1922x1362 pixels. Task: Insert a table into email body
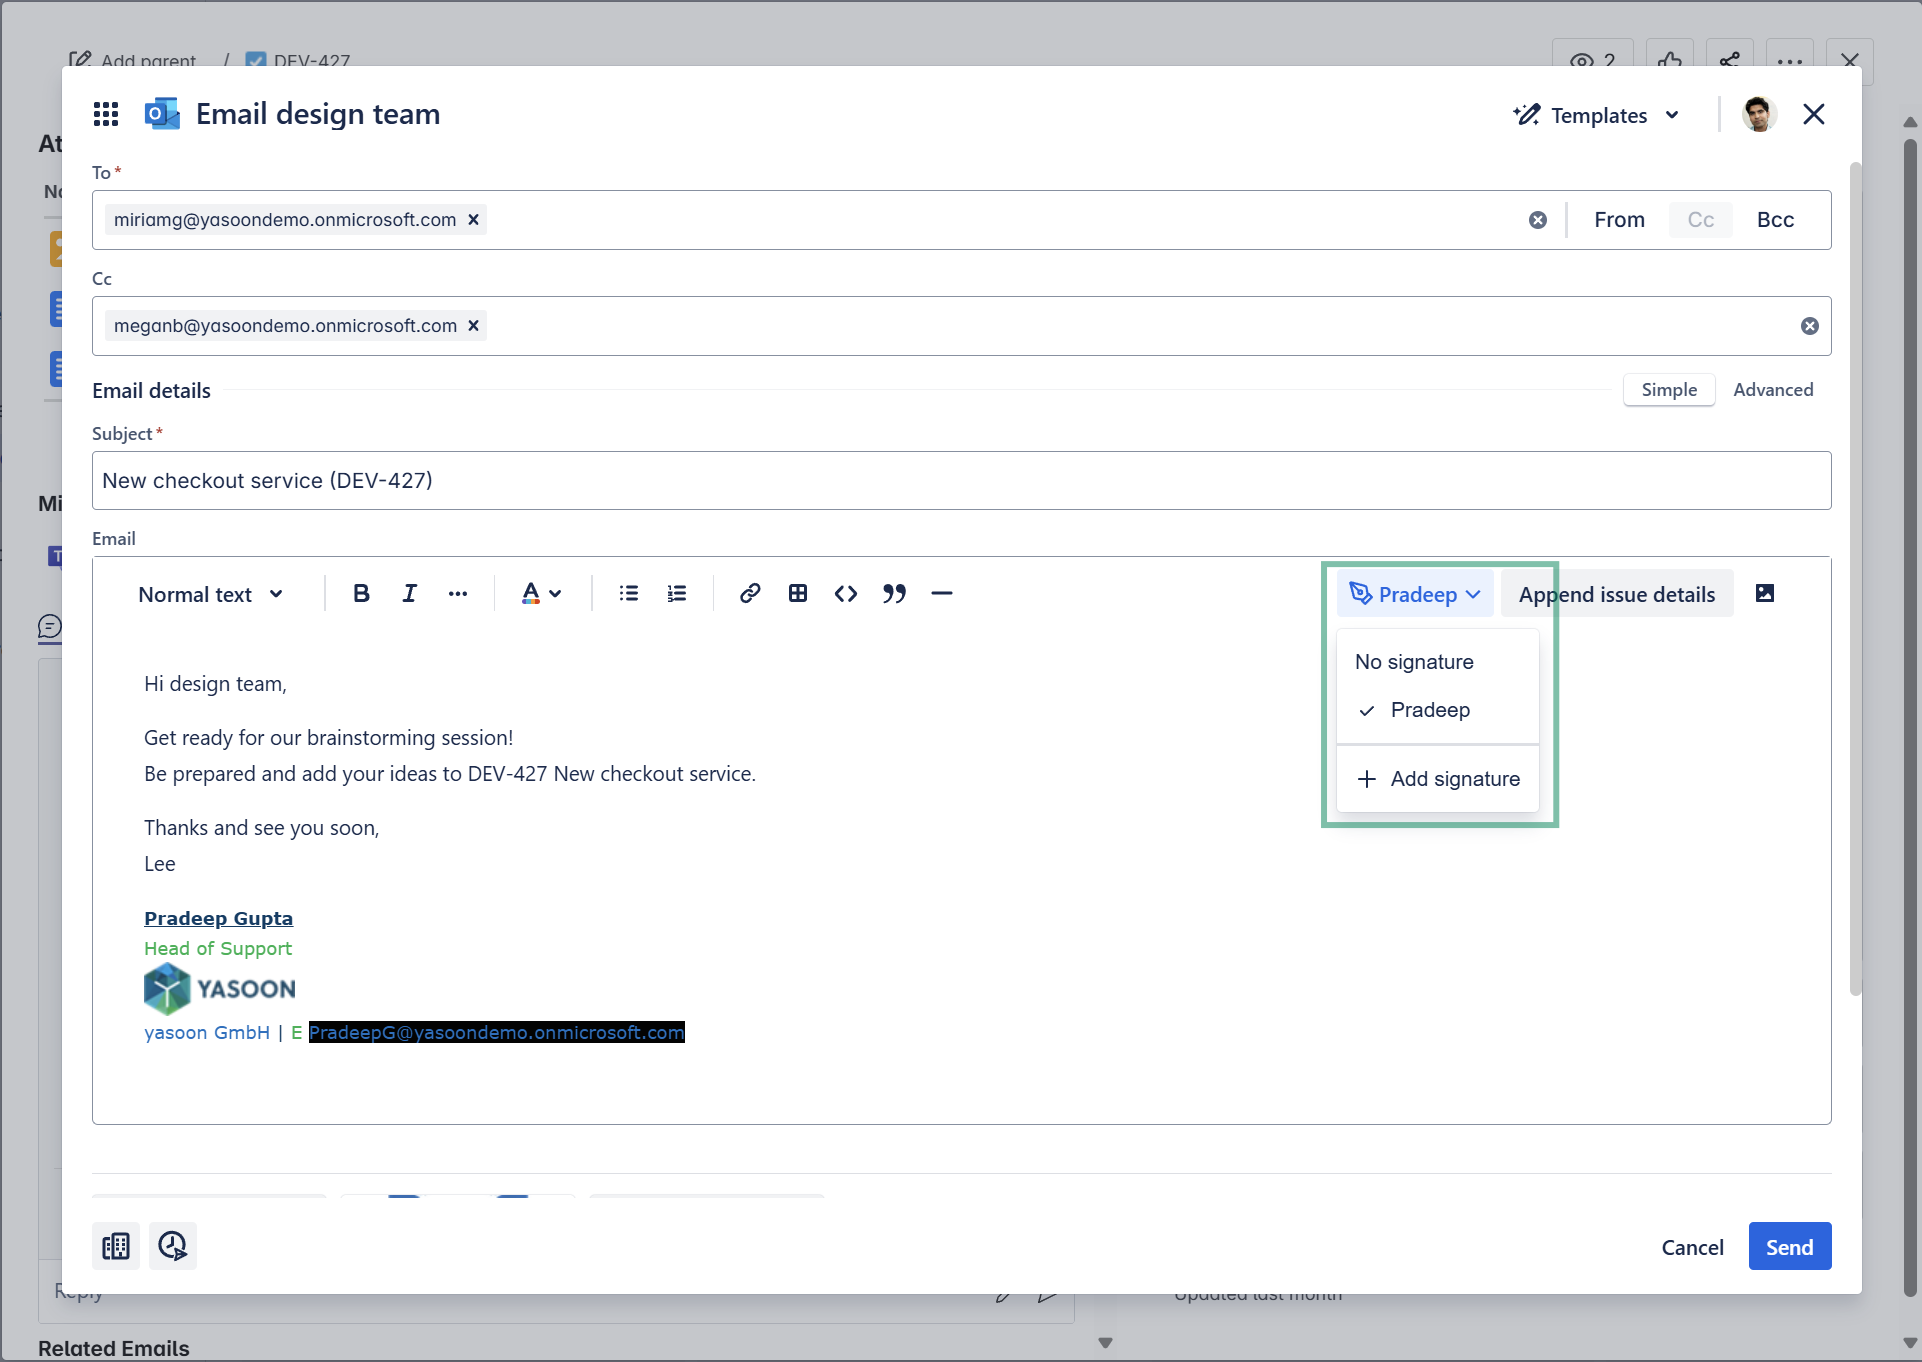[x=797, y=594]
